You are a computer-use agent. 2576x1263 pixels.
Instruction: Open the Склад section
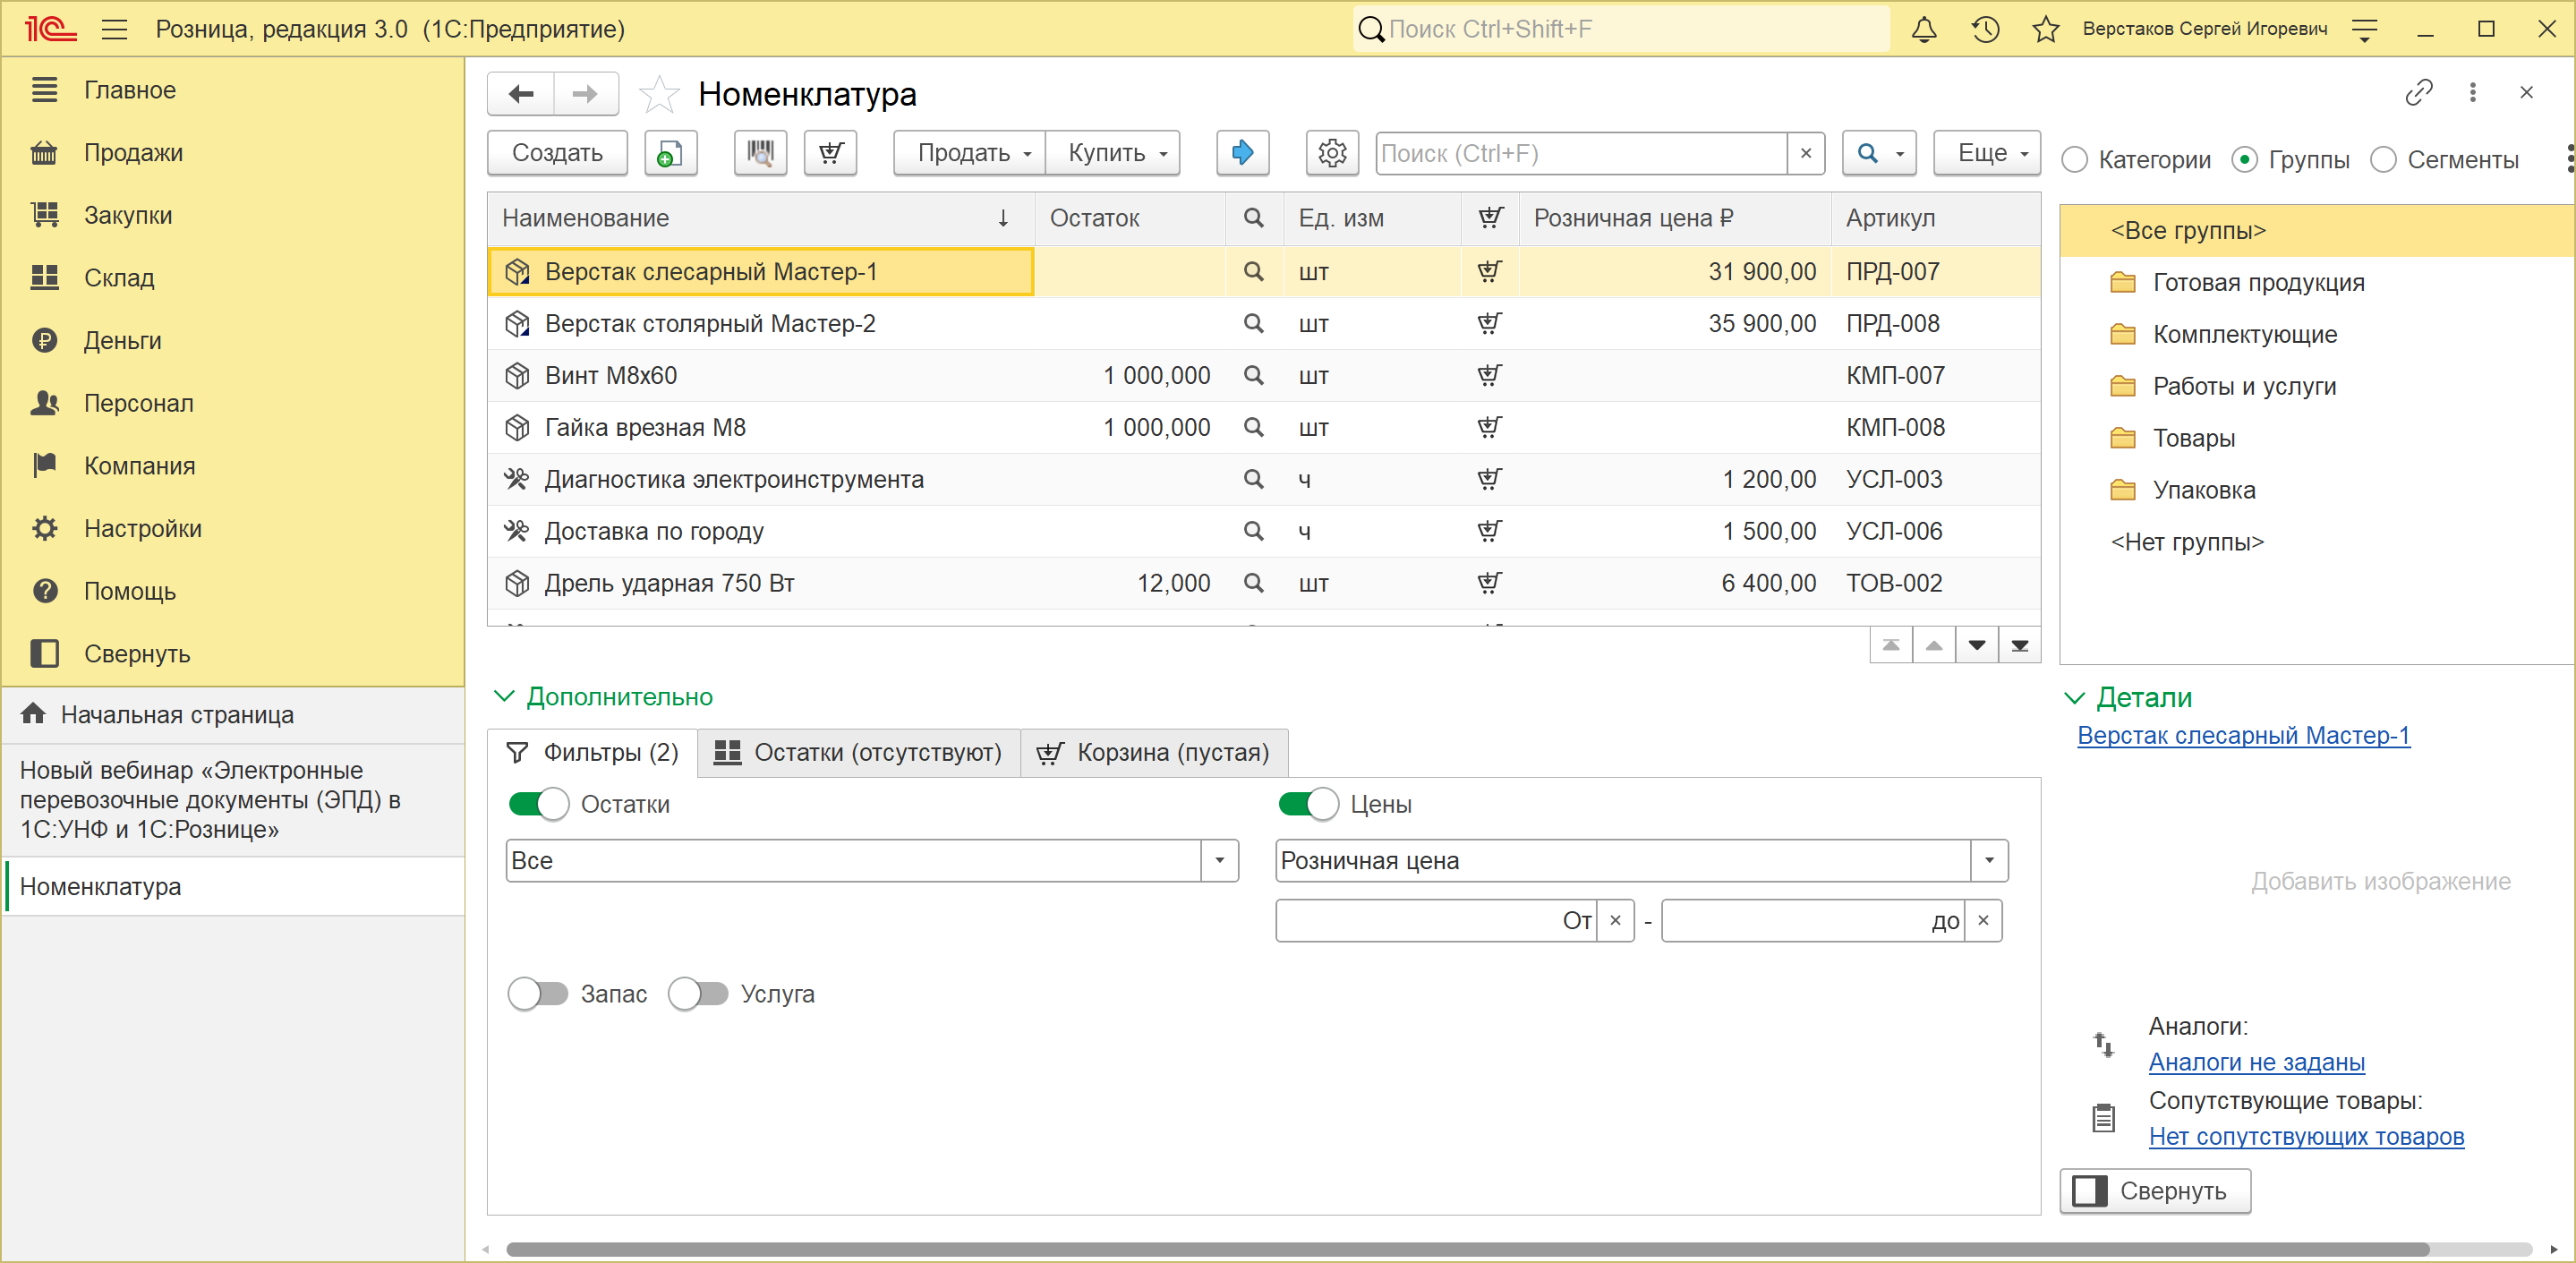coord(119,277)
